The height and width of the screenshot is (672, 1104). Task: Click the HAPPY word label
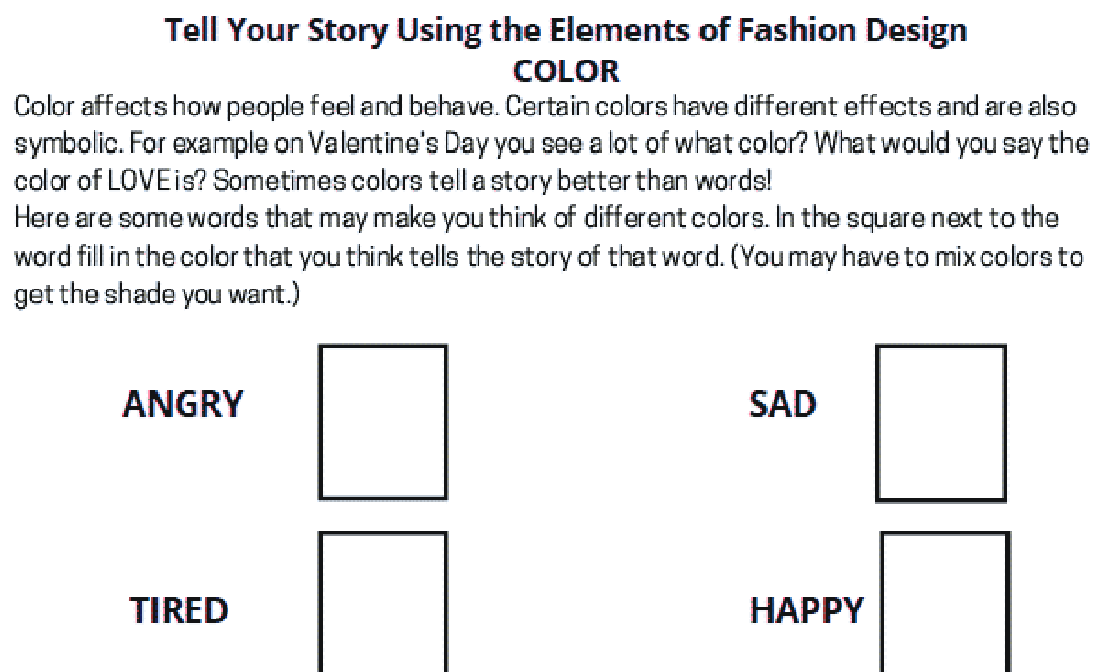pyautogui.click(x=806, y=610)
